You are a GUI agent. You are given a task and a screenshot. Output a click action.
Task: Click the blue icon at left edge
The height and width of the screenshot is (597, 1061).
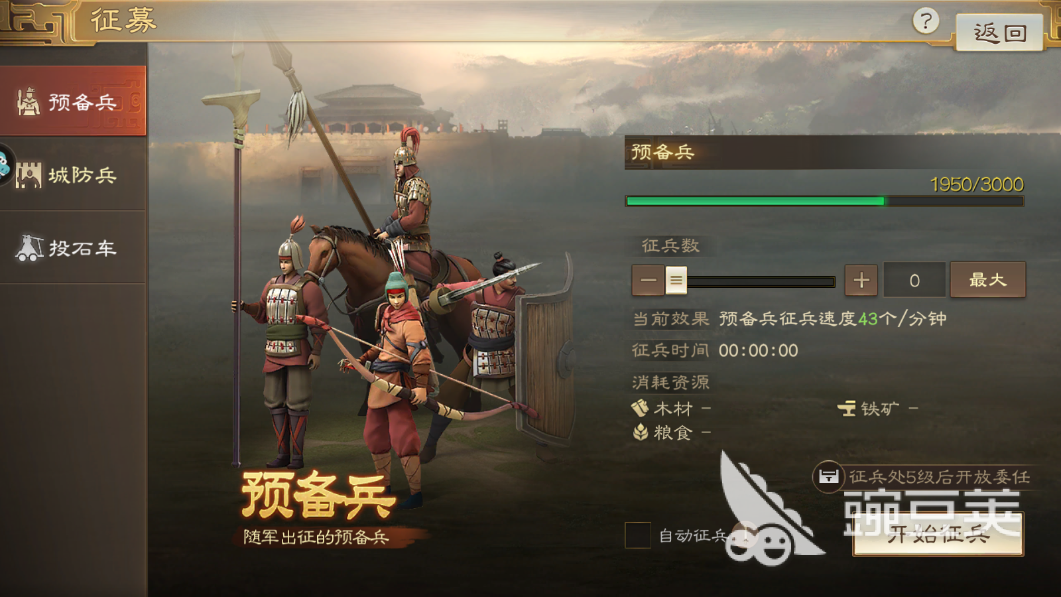[5, 165]
